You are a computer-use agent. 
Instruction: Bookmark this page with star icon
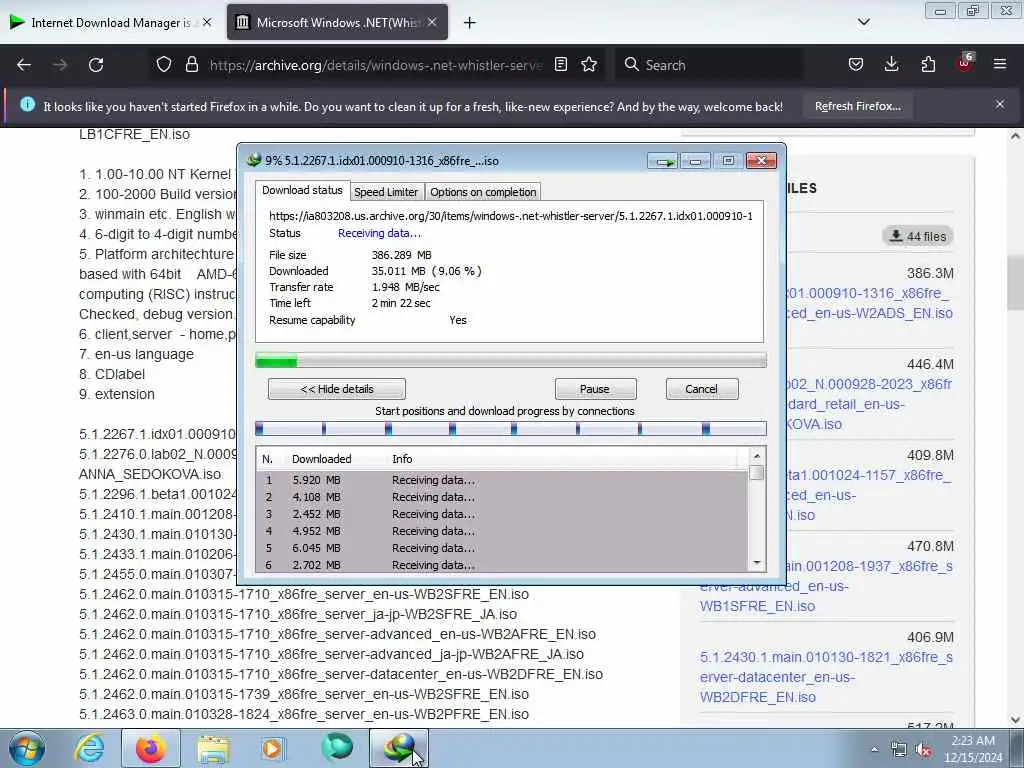pos(589,65)
